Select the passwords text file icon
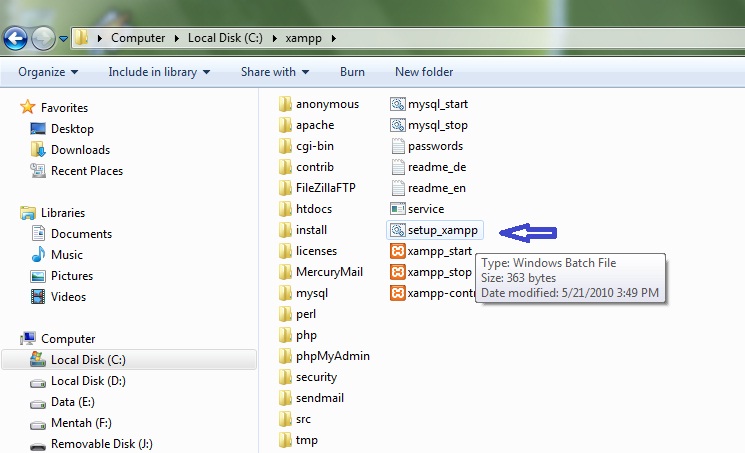The width and height of the screenshot is (745, 453). tap(398, 145)
